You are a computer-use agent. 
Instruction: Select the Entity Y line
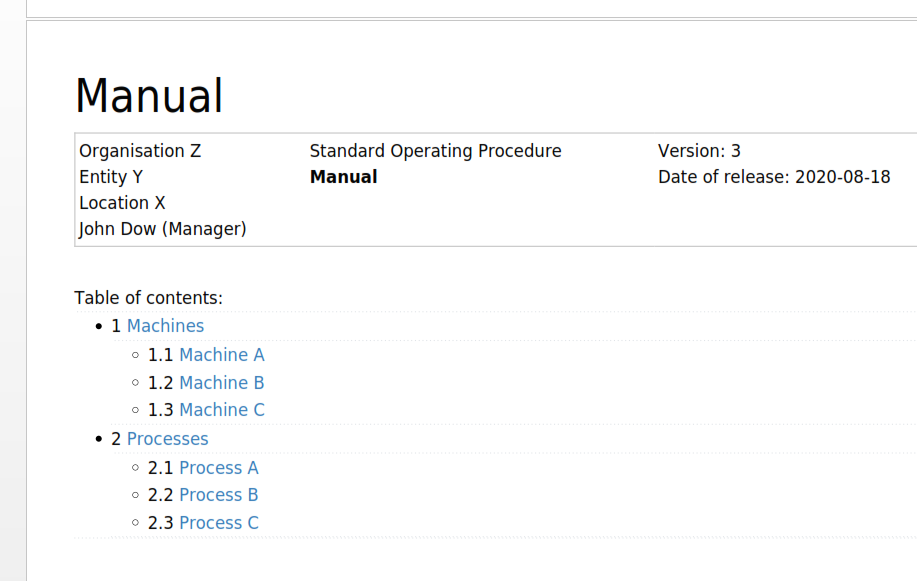(x=111, y=177)
